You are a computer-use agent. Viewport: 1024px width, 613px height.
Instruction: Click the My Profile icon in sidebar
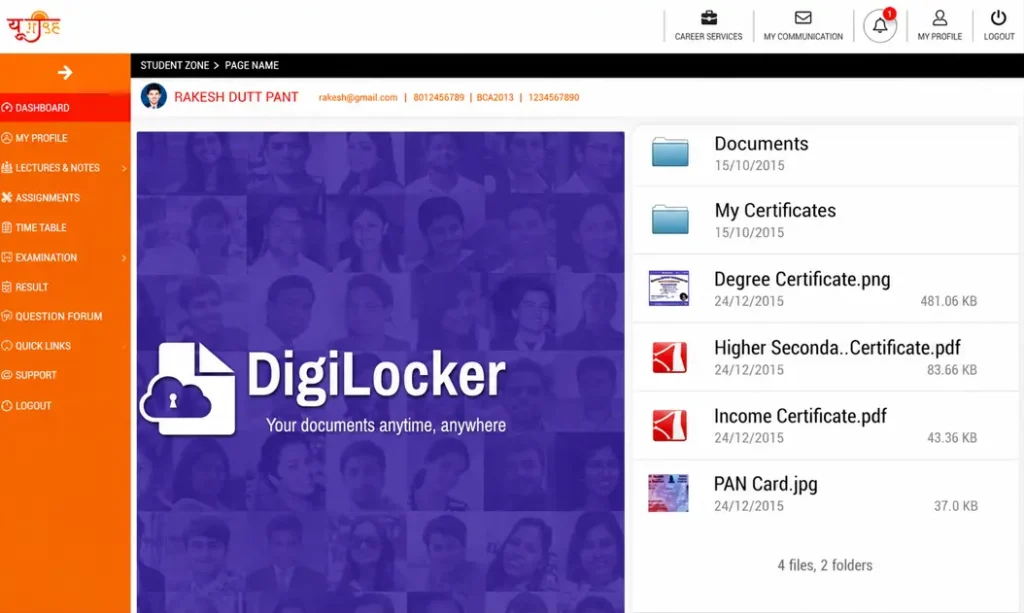pos(7,138)
